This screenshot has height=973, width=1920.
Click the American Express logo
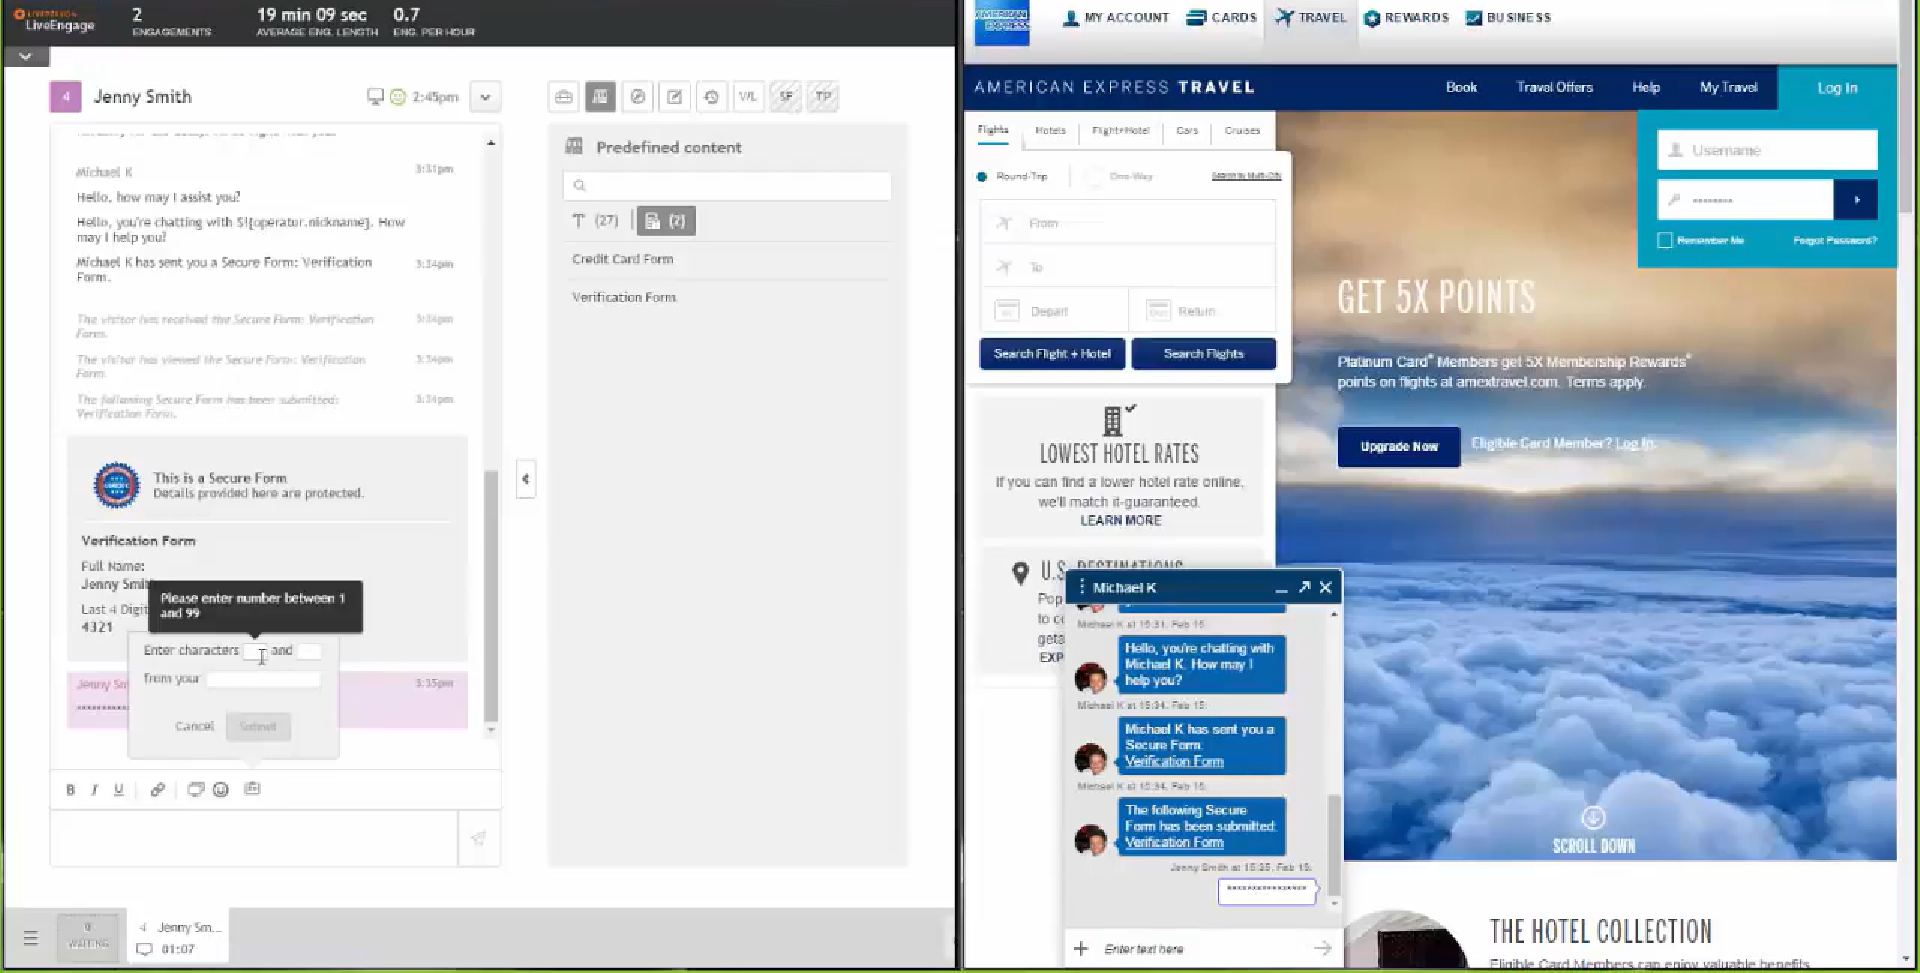coord(1002,22)
